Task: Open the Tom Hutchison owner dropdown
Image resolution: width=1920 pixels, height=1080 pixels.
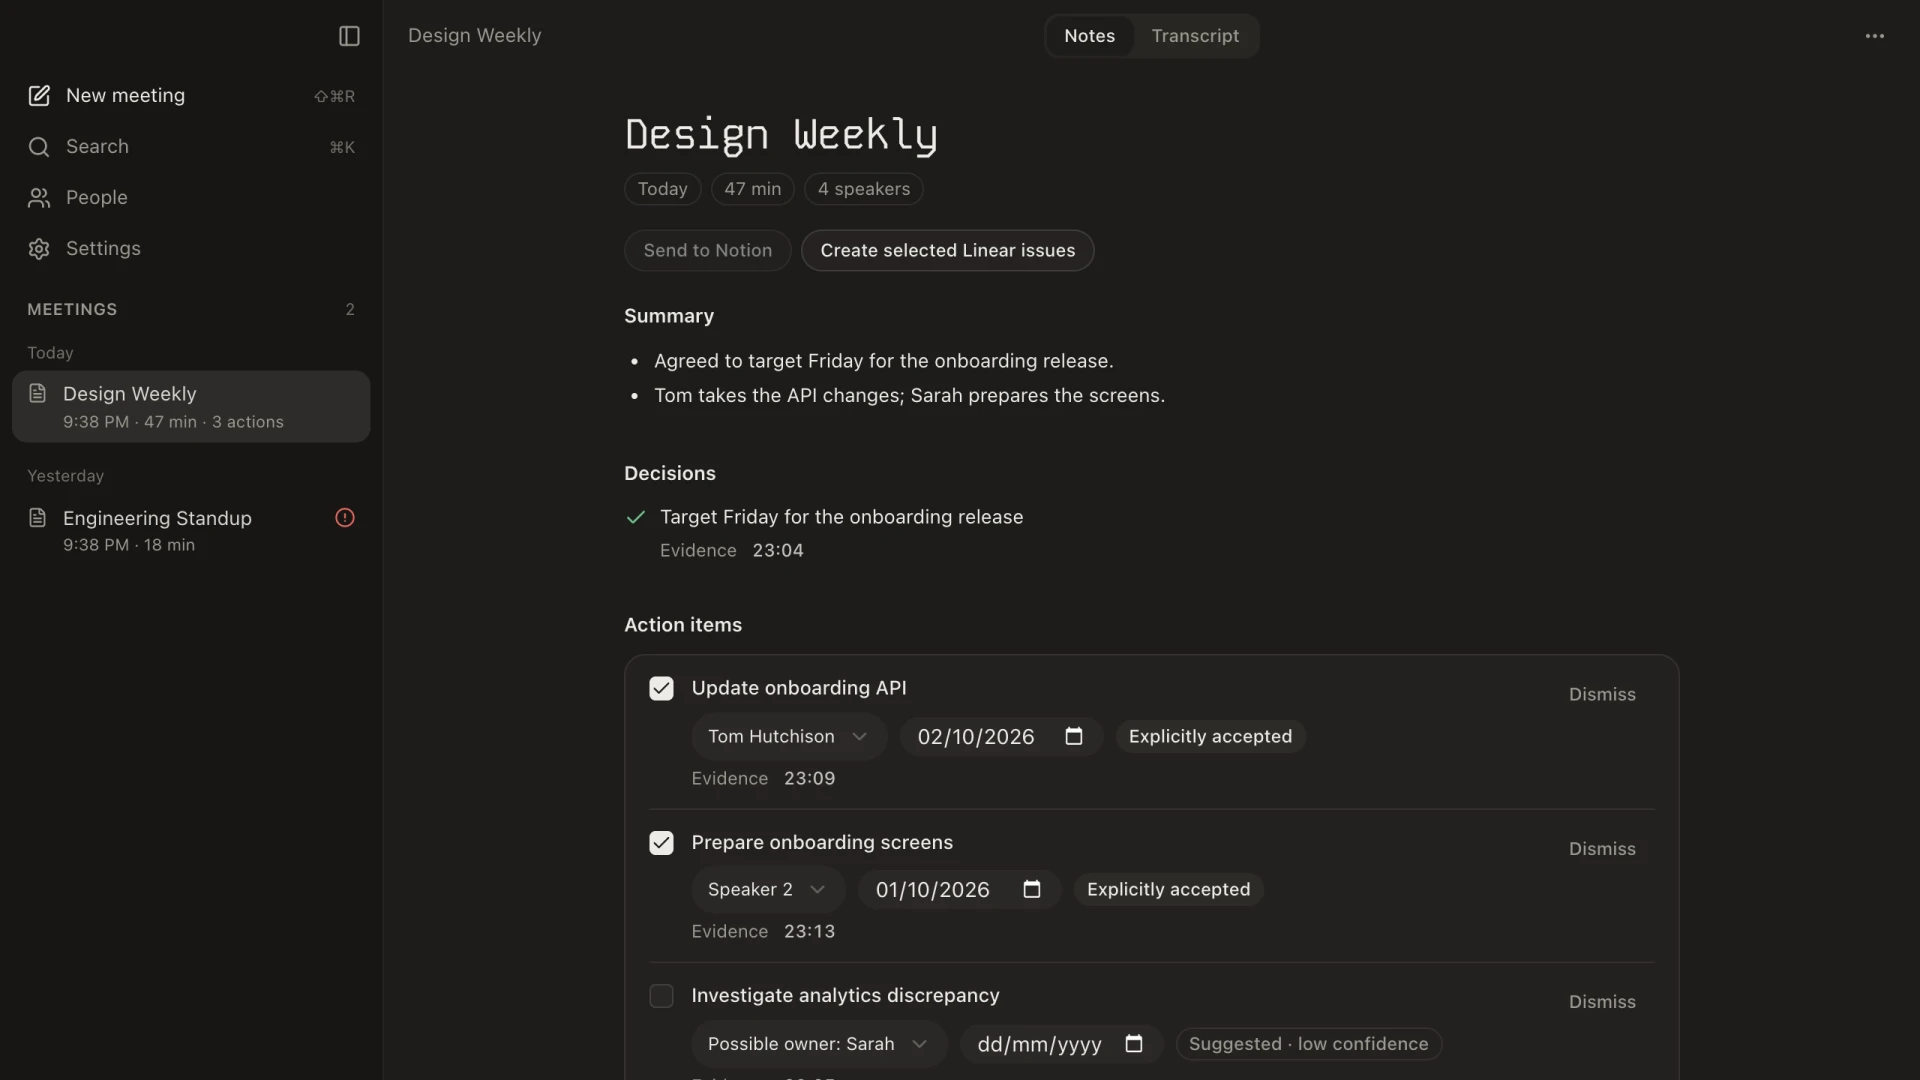Action: pyautogui.click(x=788, y=736)
